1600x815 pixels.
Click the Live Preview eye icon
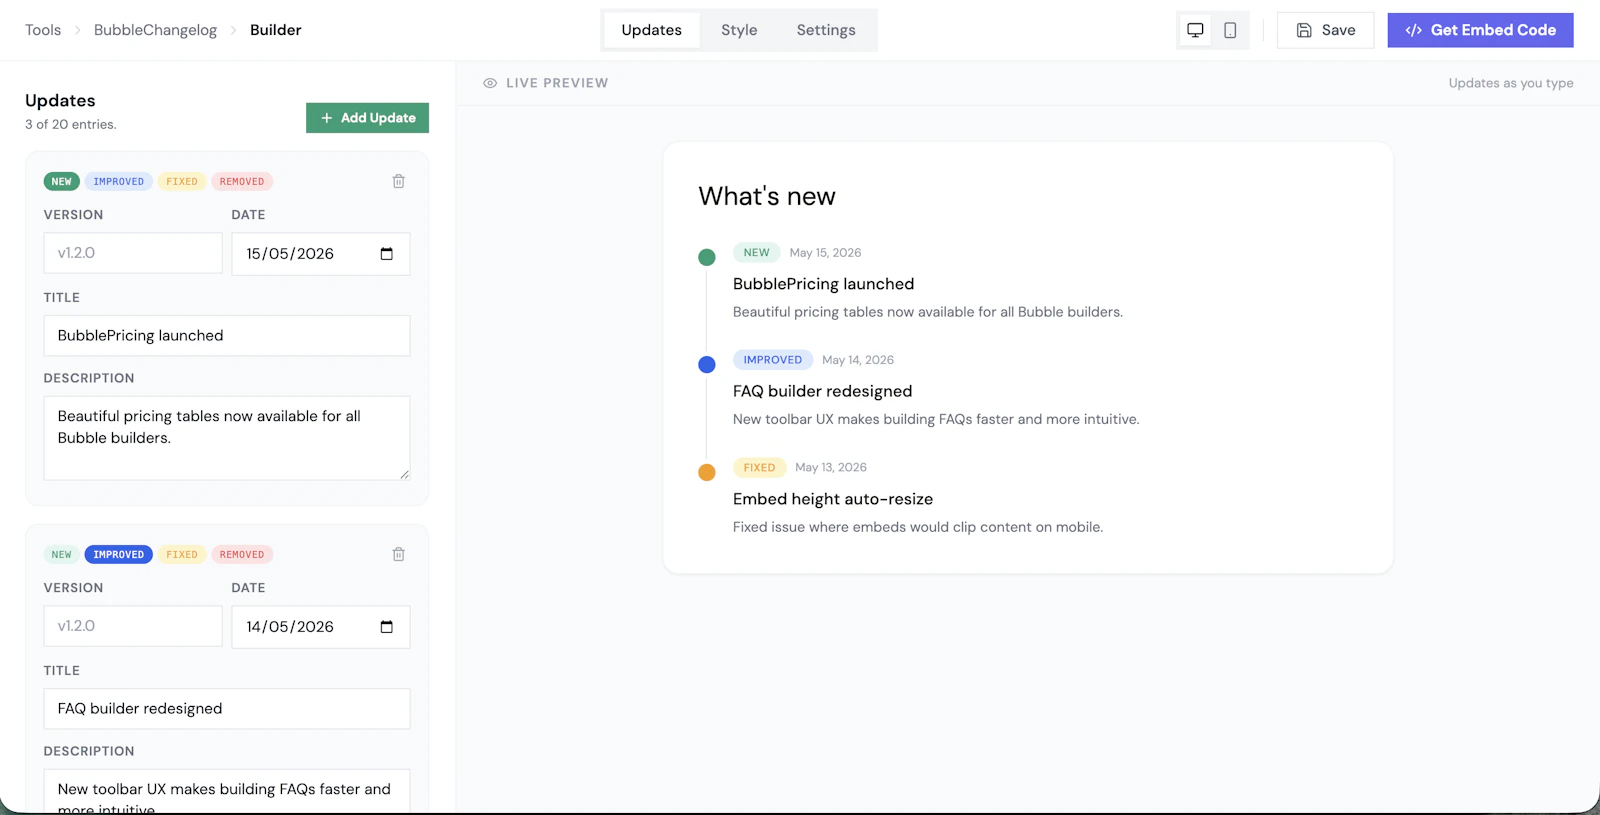coord(490,83)
